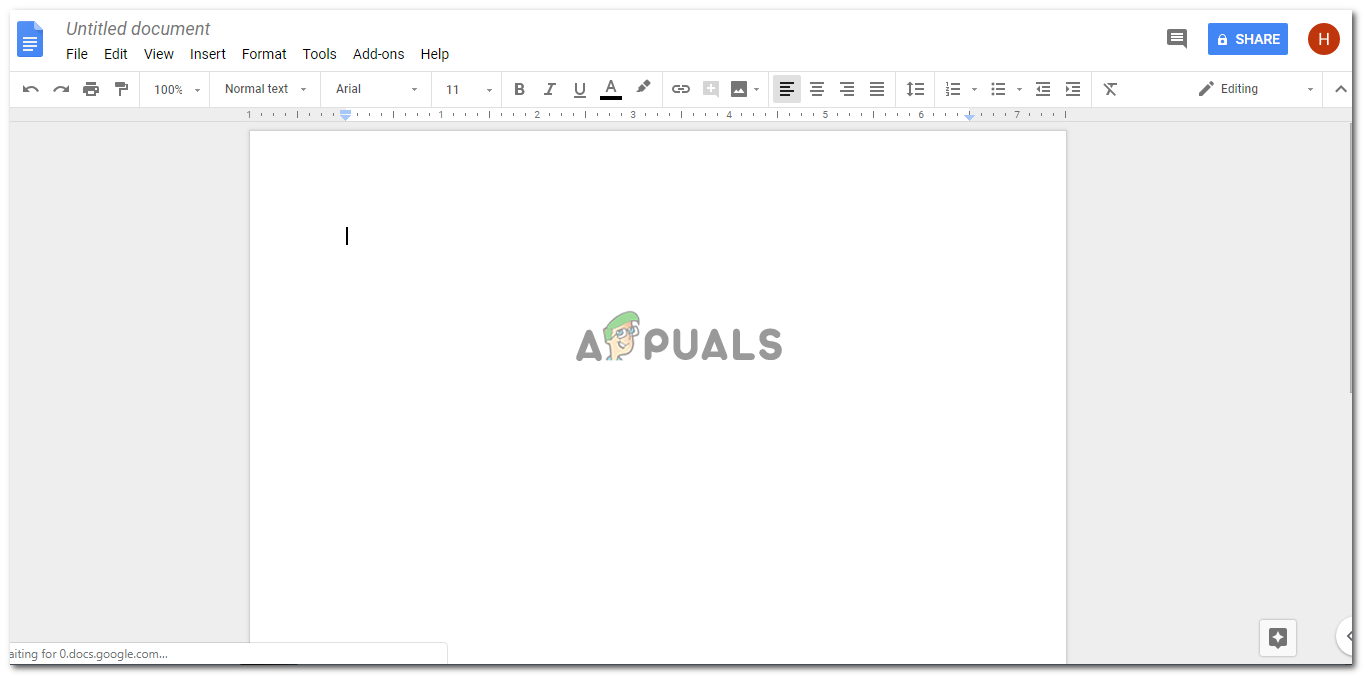Click the decrease indent icon
Image resolution: width=1363 pixels, height=676 pixels.
(1043, 89)
